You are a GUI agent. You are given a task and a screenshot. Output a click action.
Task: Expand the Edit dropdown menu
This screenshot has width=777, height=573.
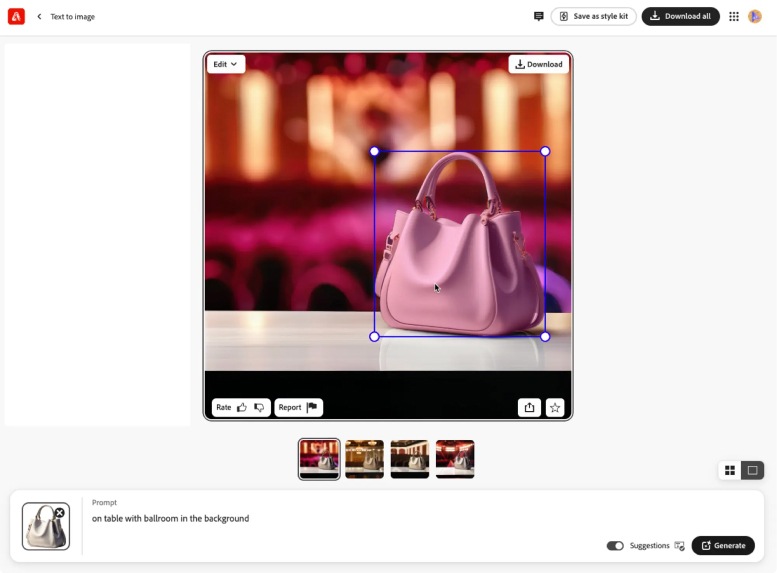click(x=225, y=64)
